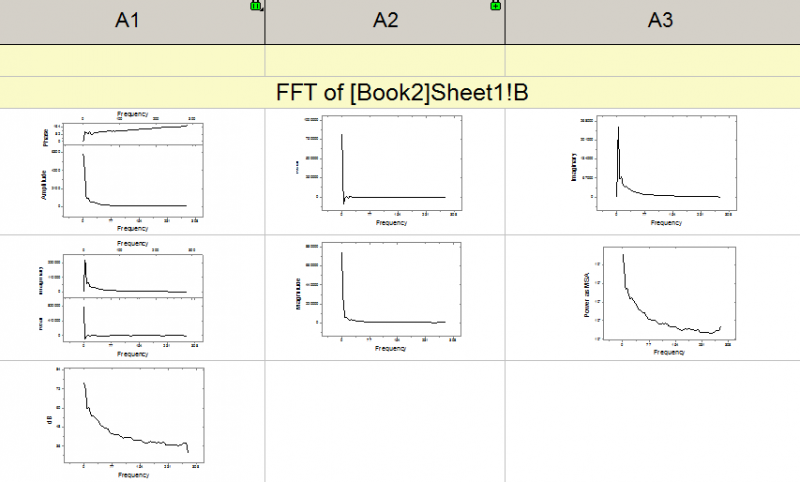The width and height of the screenshot is (800, 482).
Task: Click the empty cell below the Magnitude graph
Action: coord(385,421)
